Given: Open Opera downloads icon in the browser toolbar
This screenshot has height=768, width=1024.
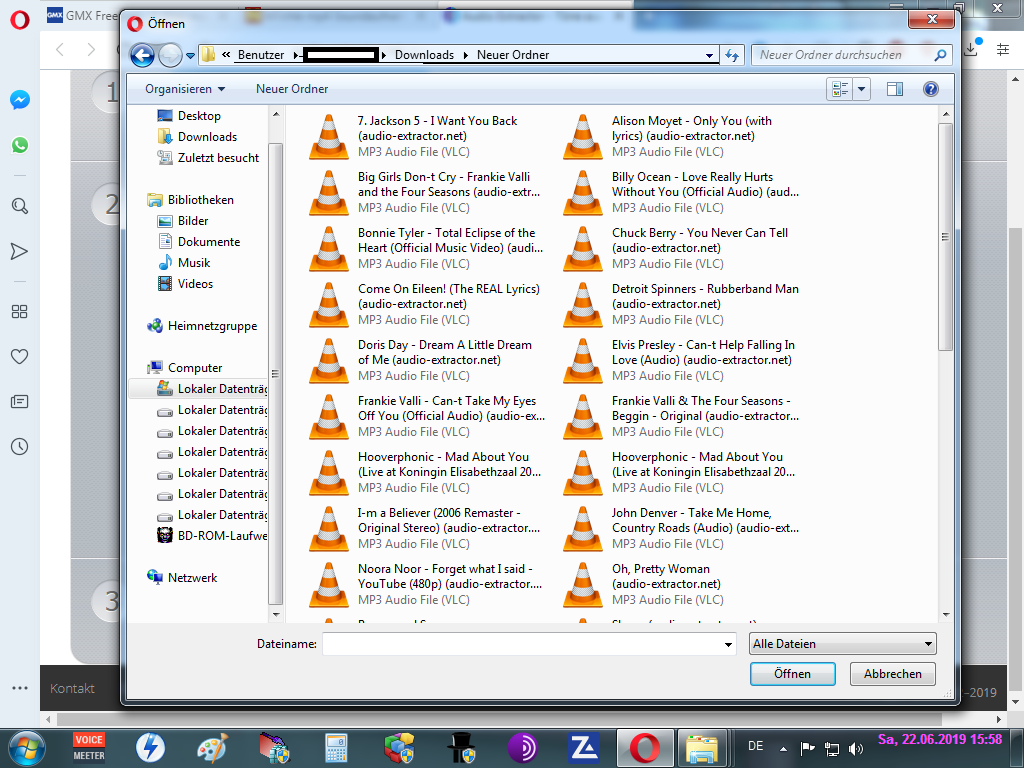Looking at the screenshot, I should pyautogui.click(x=971, y=49).
